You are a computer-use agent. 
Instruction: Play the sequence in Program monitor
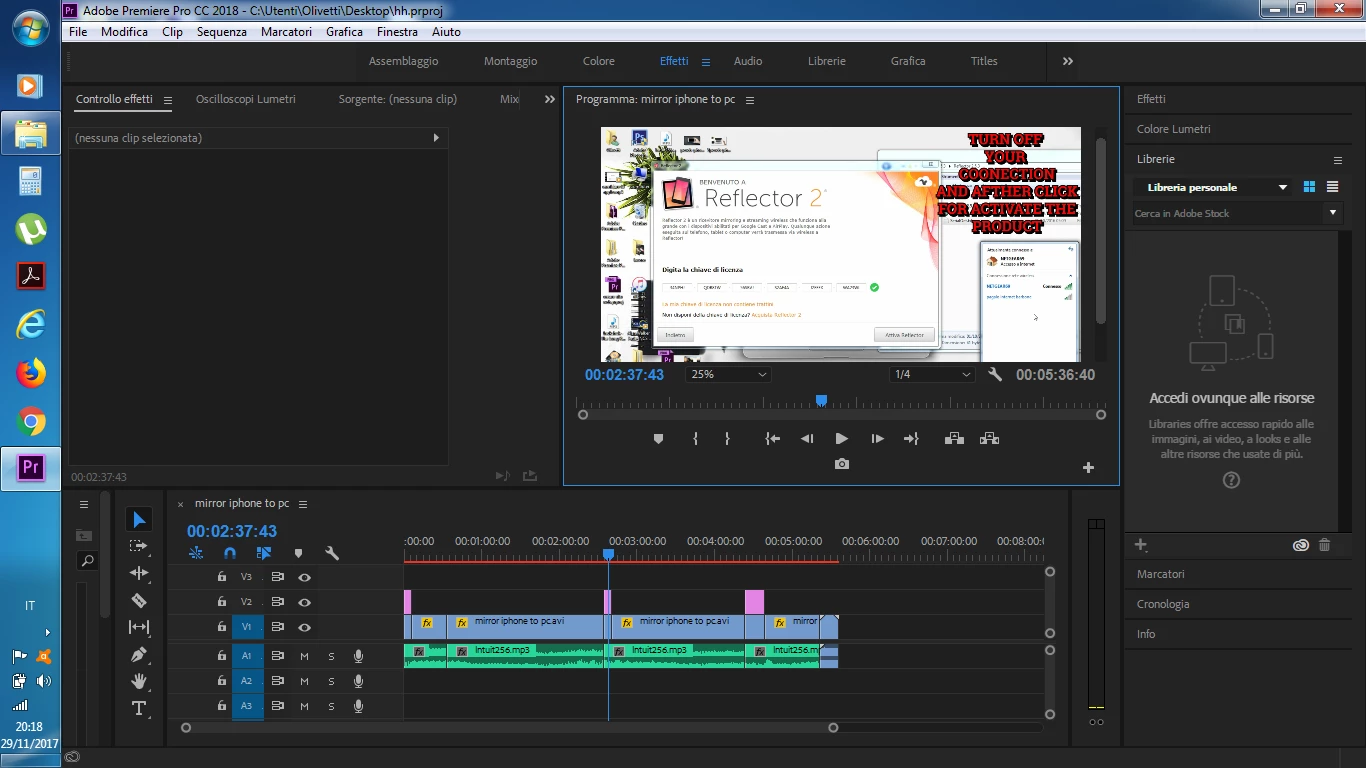pyautogui.click(x=841, y=439)
